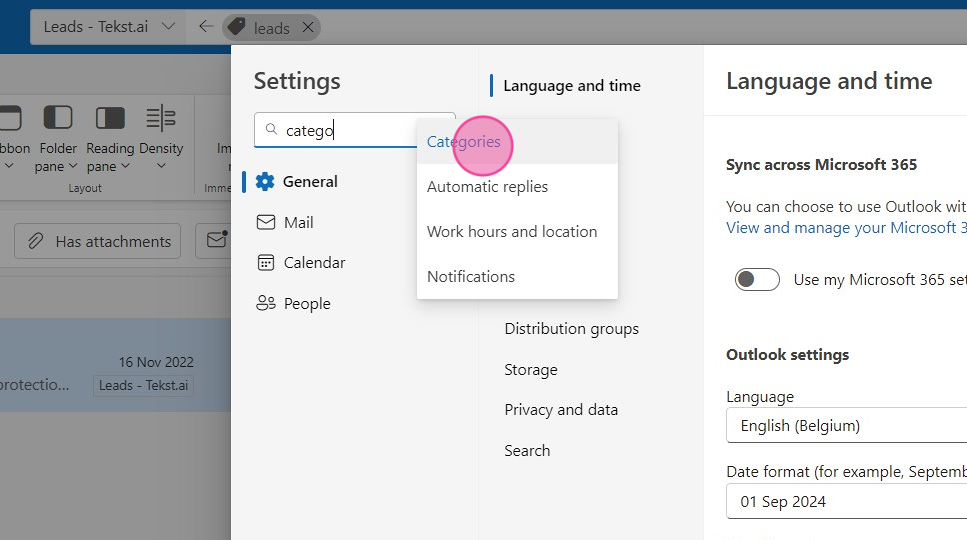Select the message dated 16 Nov 2022

(x=115, y=365)
